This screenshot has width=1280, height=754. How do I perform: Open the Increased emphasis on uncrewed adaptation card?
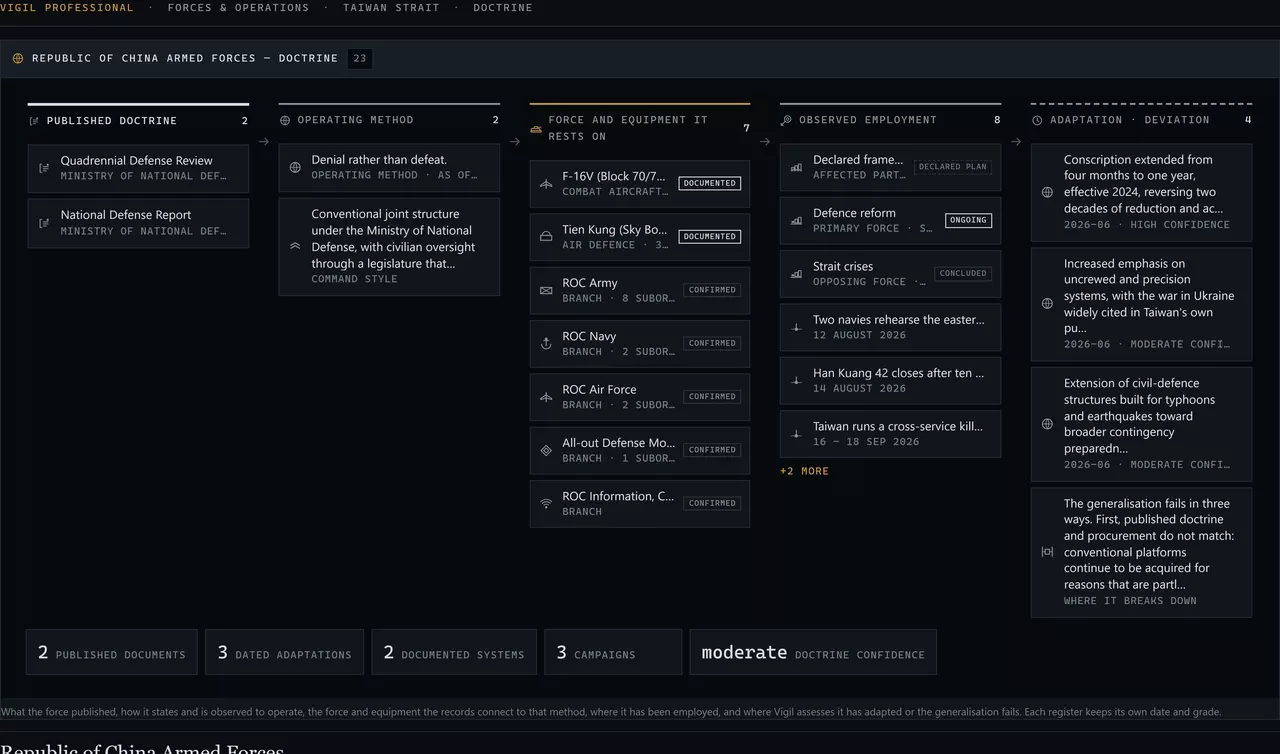click(x=1141, y=304)
